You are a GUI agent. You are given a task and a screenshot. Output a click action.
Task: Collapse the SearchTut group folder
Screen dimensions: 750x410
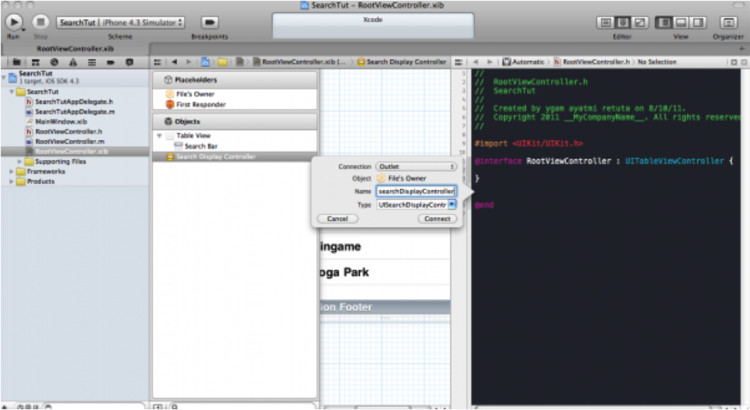[13, 92]
